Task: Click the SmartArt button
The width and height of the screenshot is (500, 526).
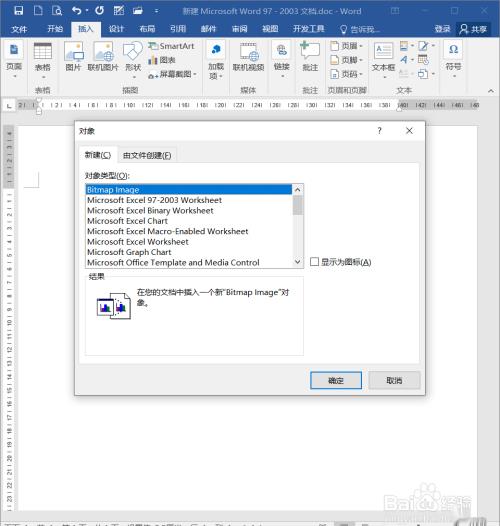Action: (171, 46)
